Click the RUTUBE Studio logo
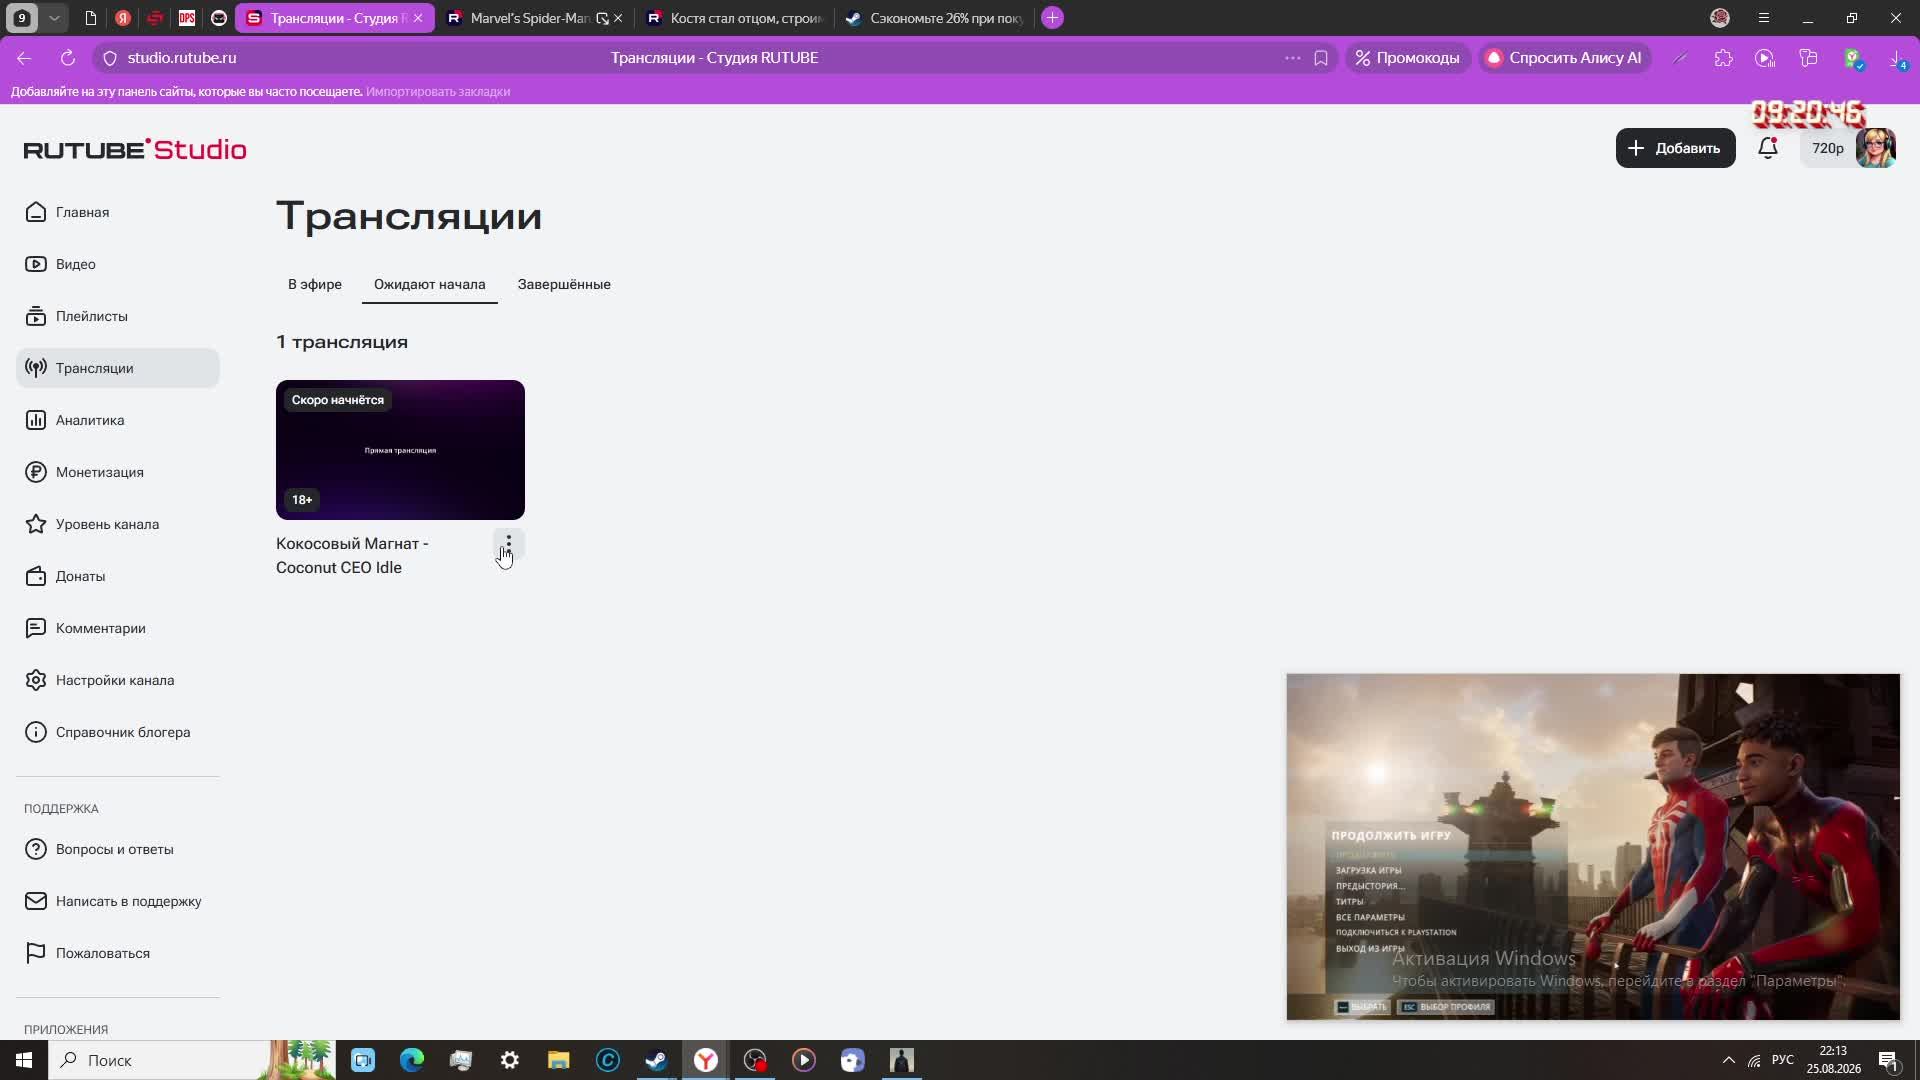The width and height of the screenshot is (1920, 1080). pyautogui.click(x=135, y=149)
